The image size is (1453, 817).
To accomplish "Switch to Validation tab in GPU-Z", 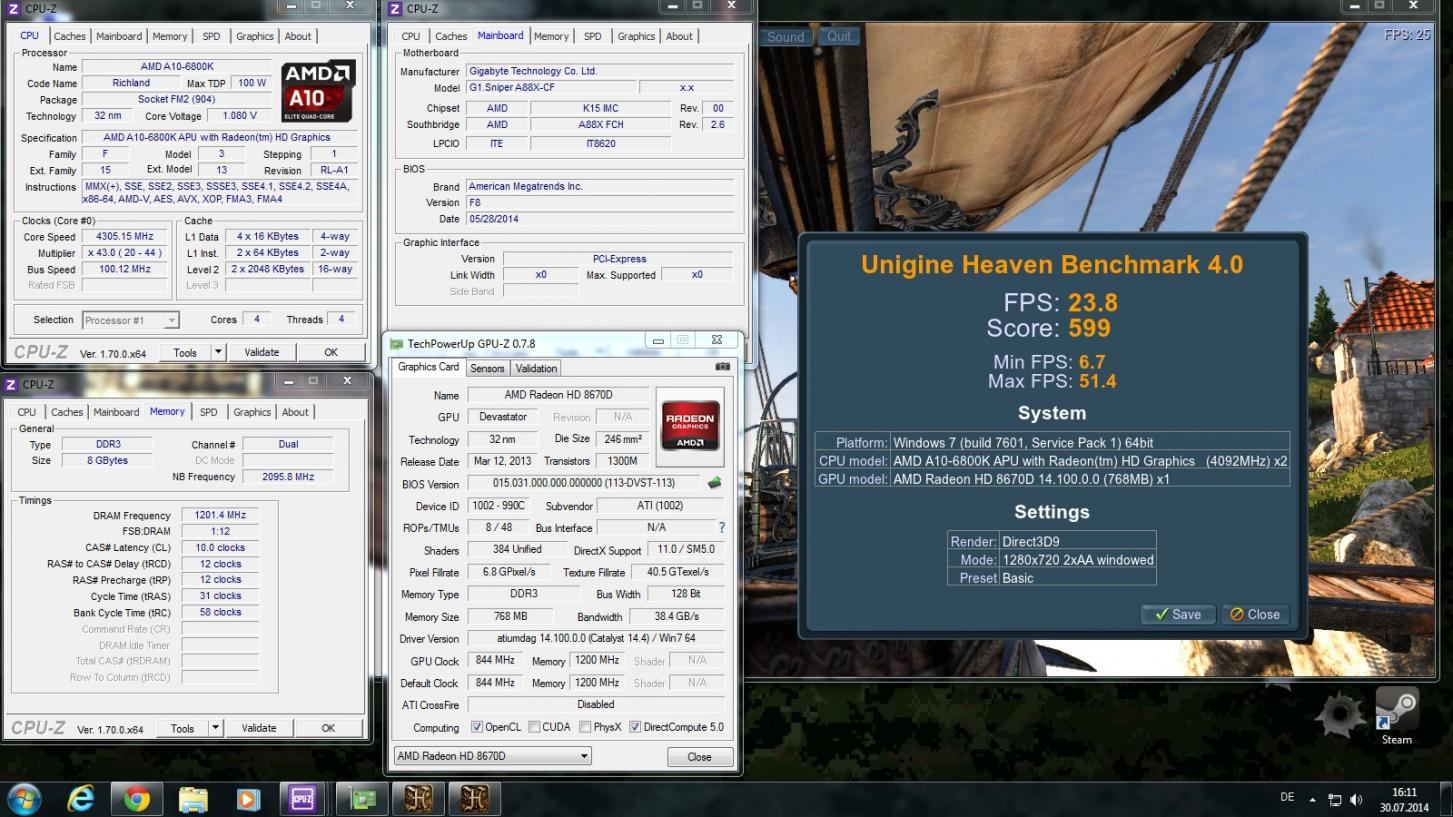I will pos(536,368).
